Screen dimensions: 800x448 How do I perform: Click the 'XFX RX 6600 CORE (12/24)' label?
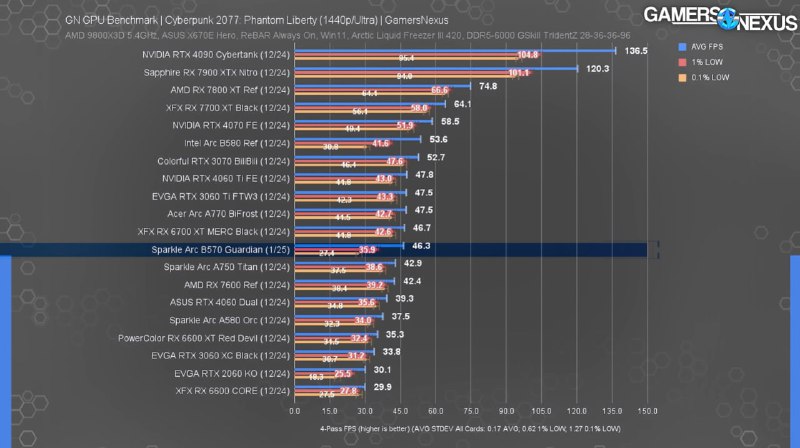(x=233, y=391)
